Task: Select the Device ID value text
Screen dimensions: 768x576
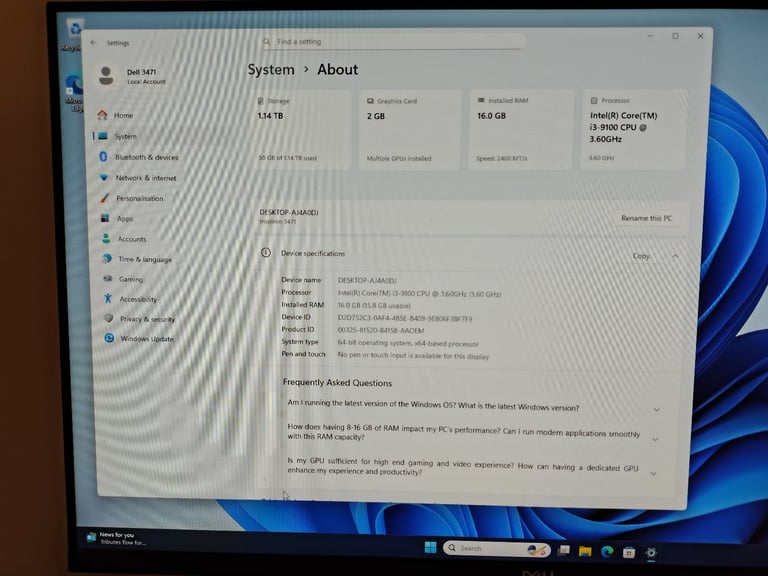Action: click(x=405, y=318)
